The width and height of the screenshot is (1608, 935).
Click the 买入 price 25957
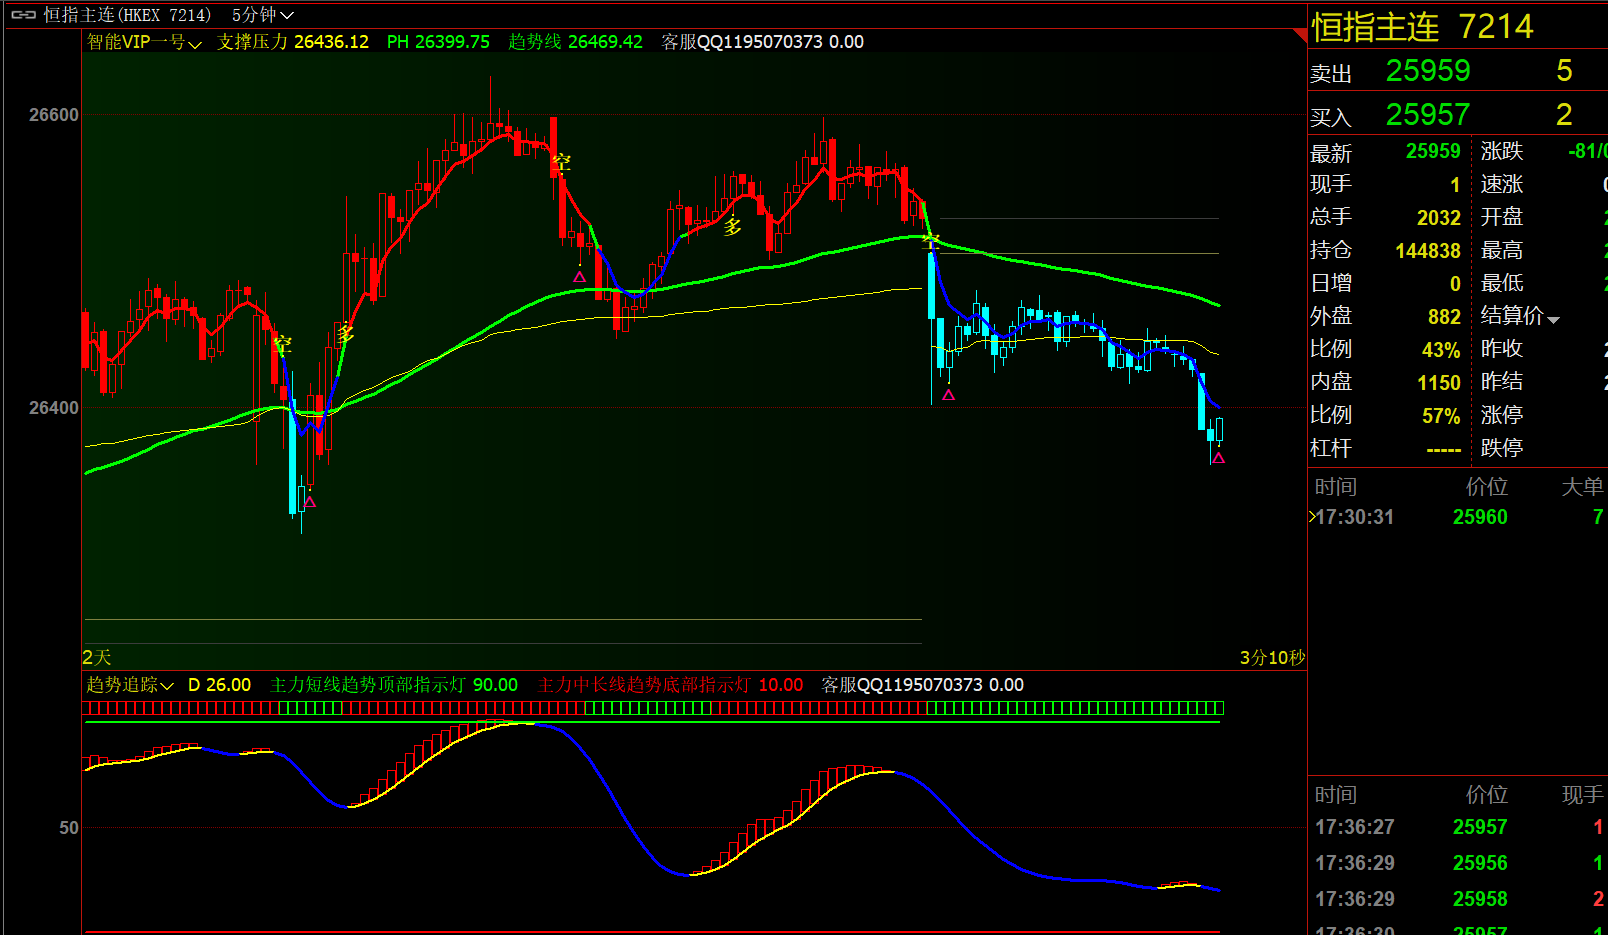pos(1428,115)
